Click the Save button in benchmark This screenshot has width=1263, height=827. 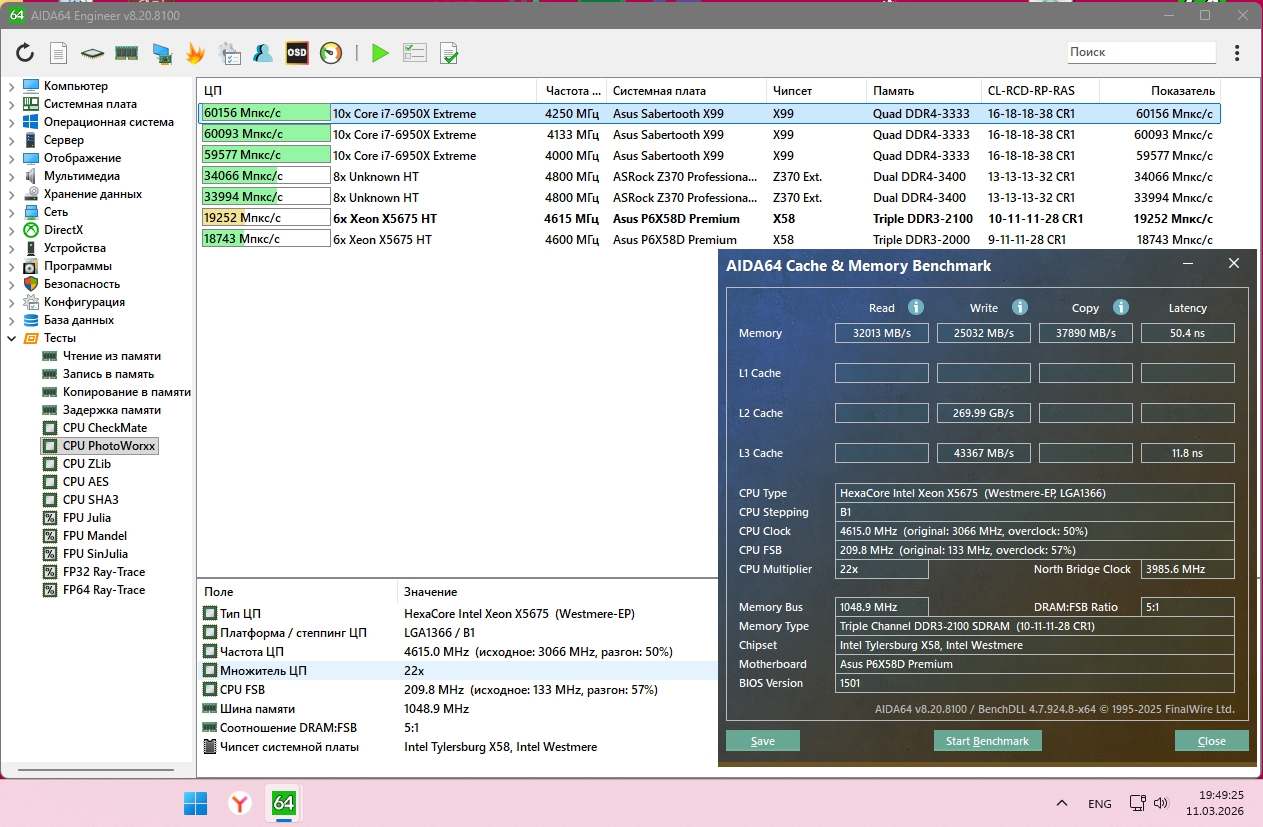(x=763, y=741)
